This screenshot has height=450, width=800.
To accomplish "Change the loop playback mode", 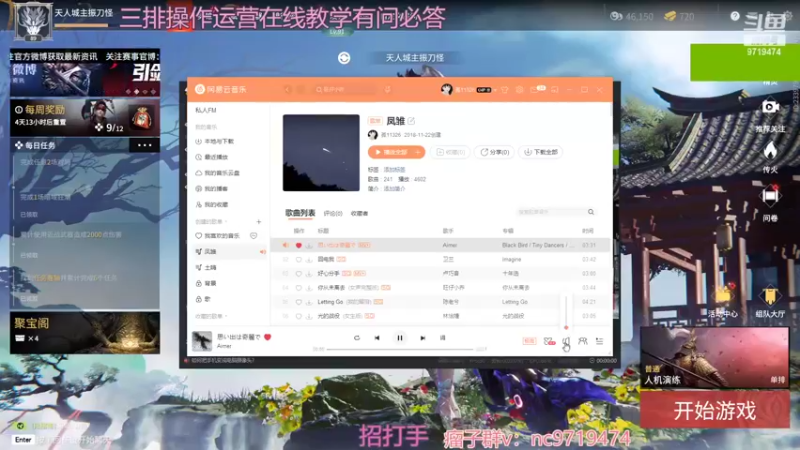I will pyautogui.click(x=357, y=338).
